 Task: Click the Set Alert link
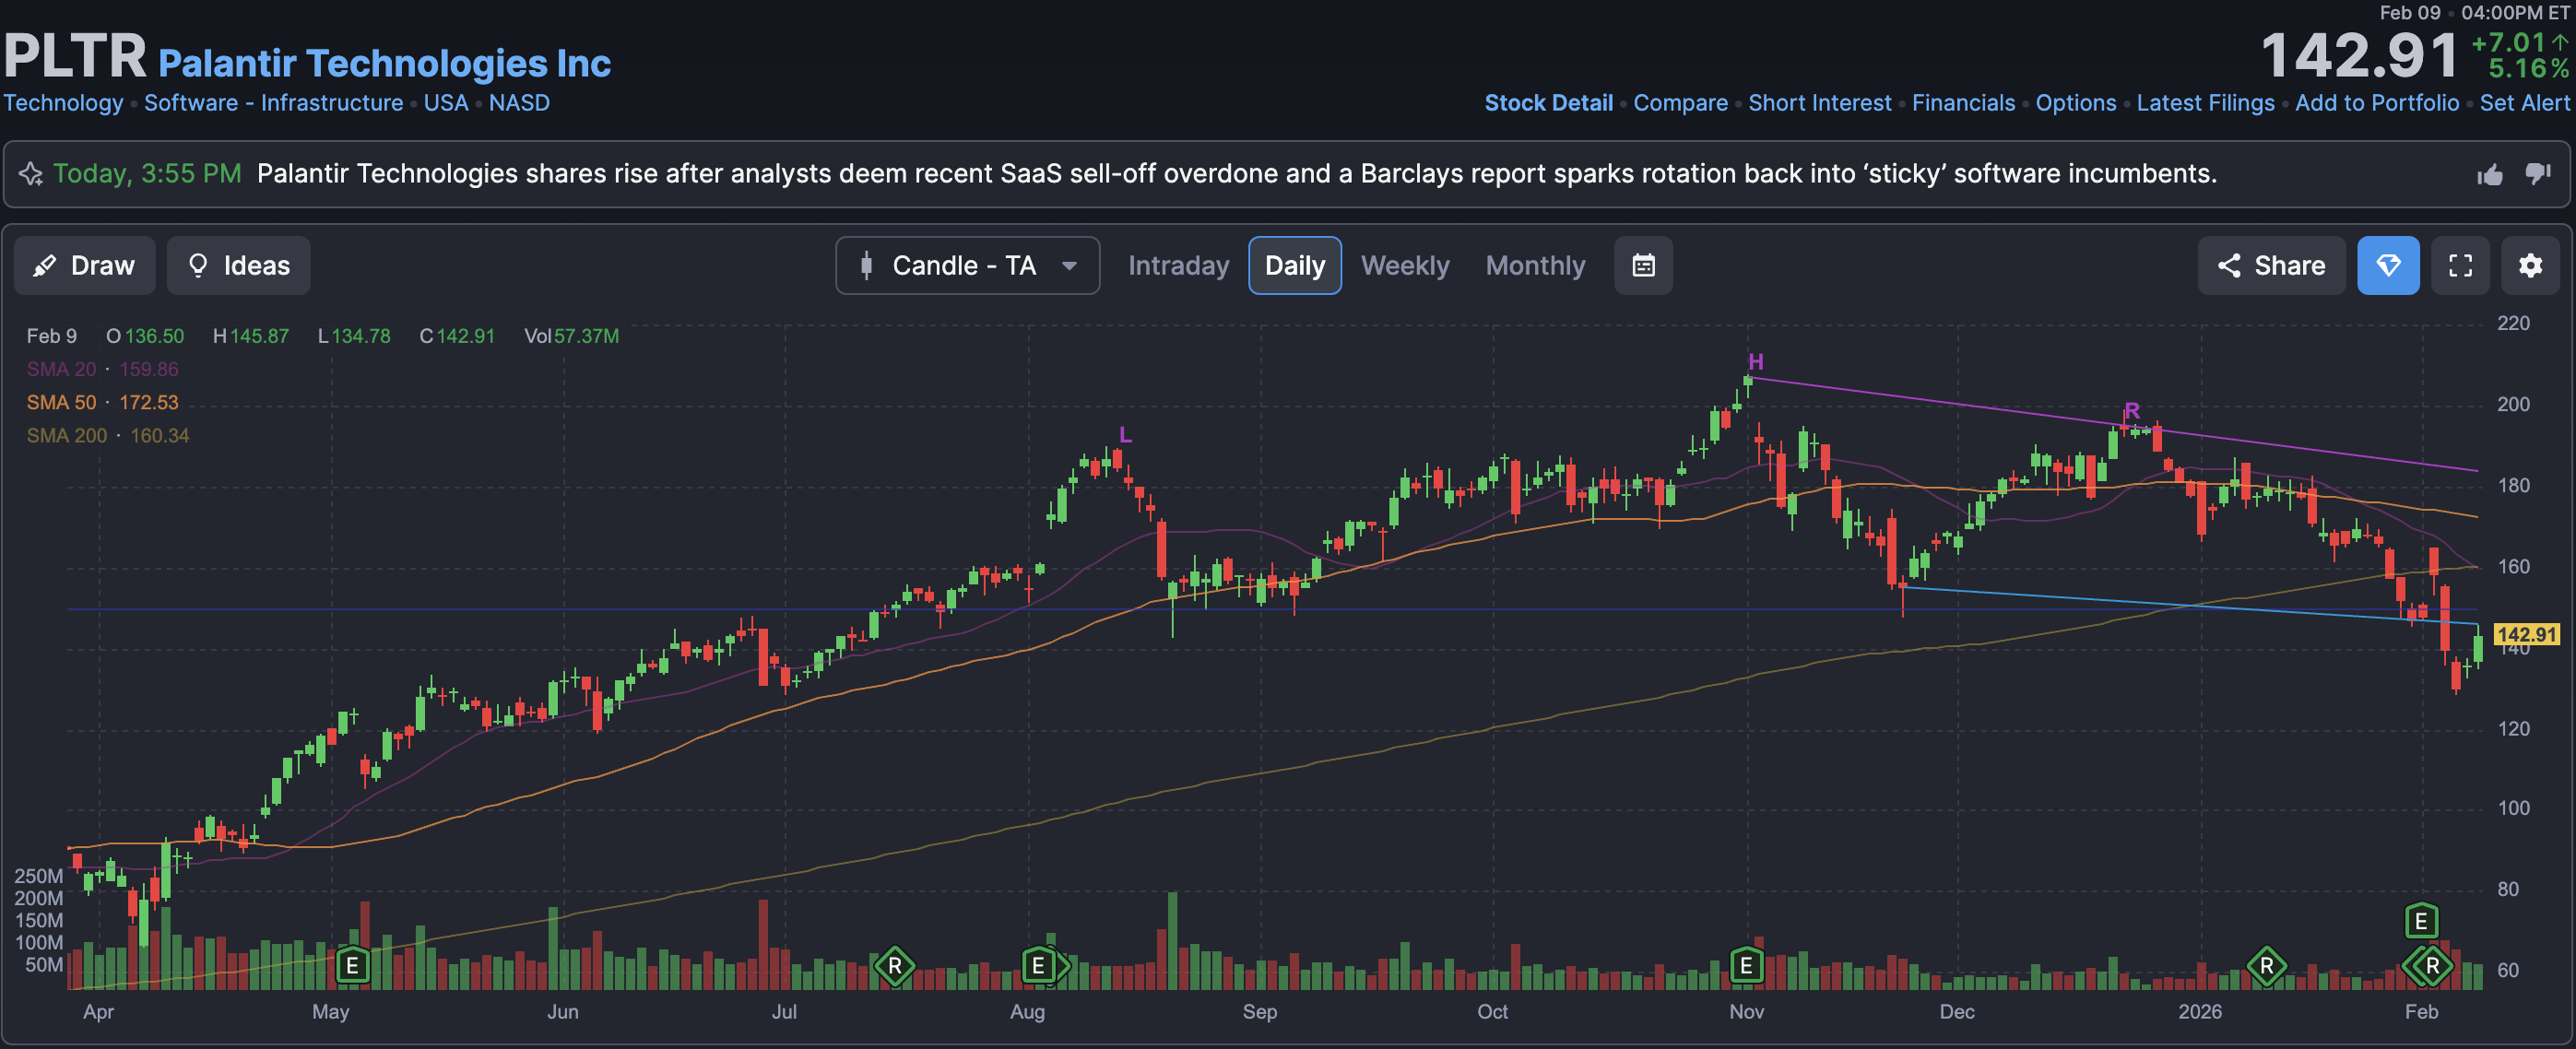pyautogui.click(x=2524, y=103)
